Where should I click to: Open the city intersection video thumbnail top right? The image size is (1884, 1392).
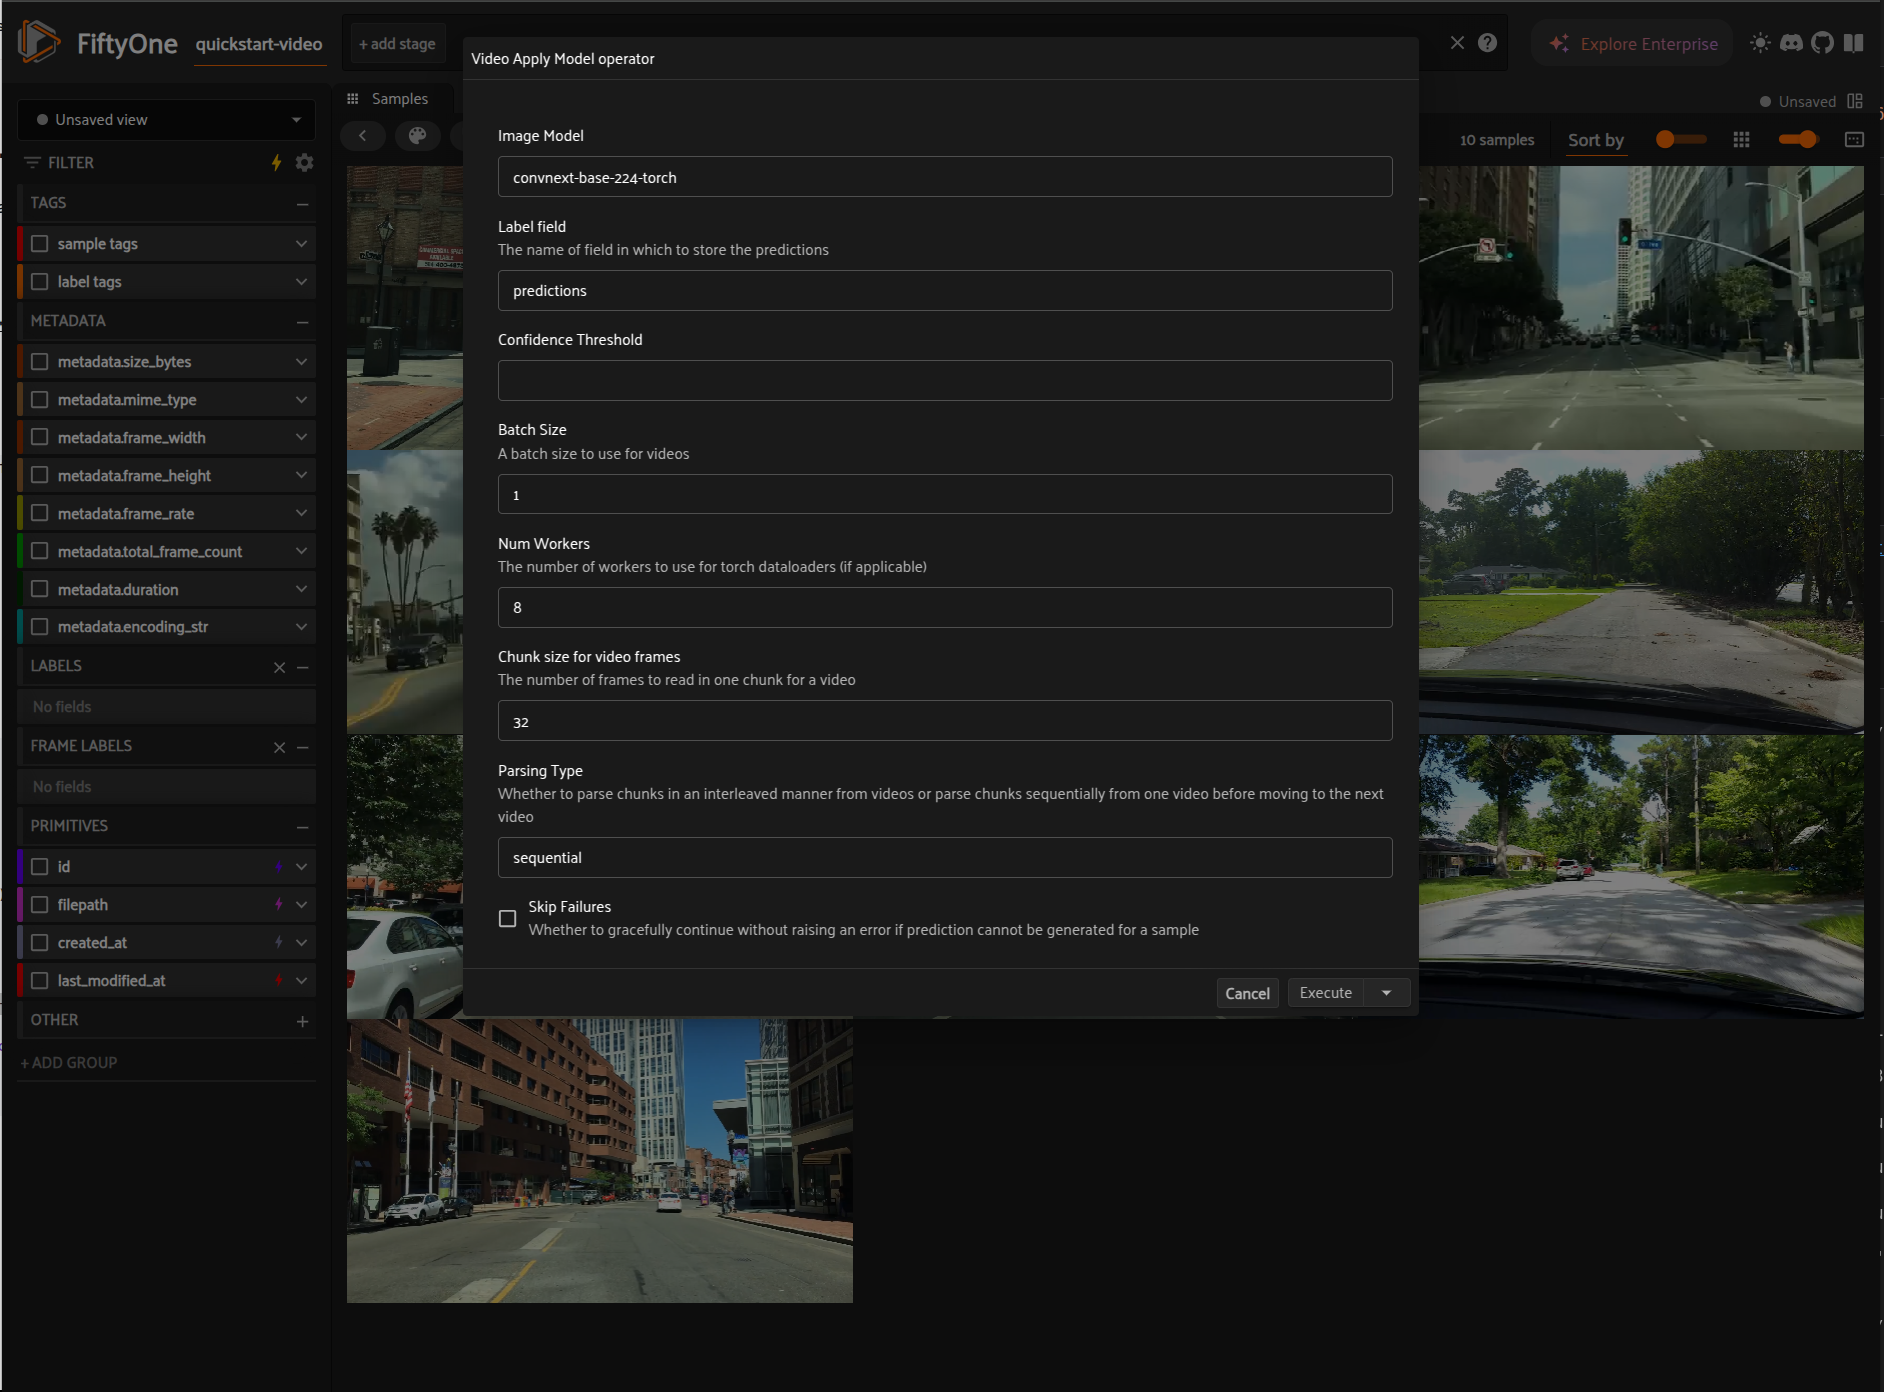pos(1641,308)
